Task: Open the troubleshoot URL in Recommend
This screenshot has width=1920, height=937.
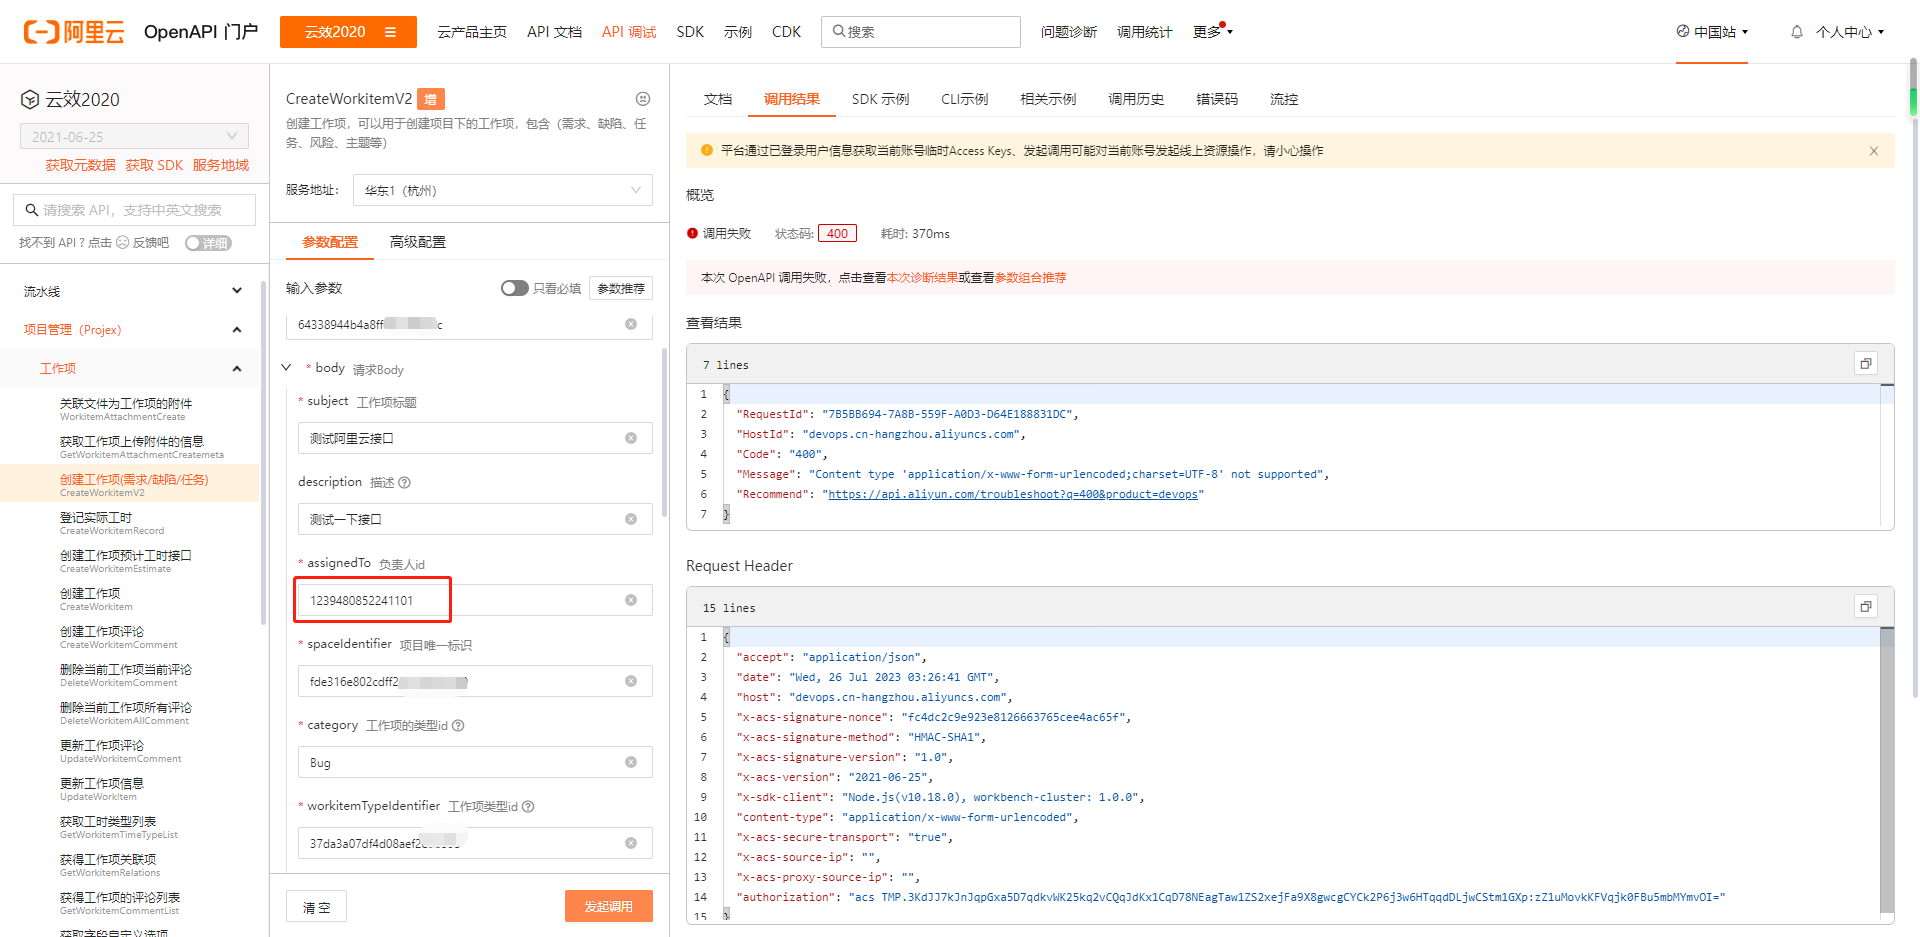Action: tap(1012, 494)
